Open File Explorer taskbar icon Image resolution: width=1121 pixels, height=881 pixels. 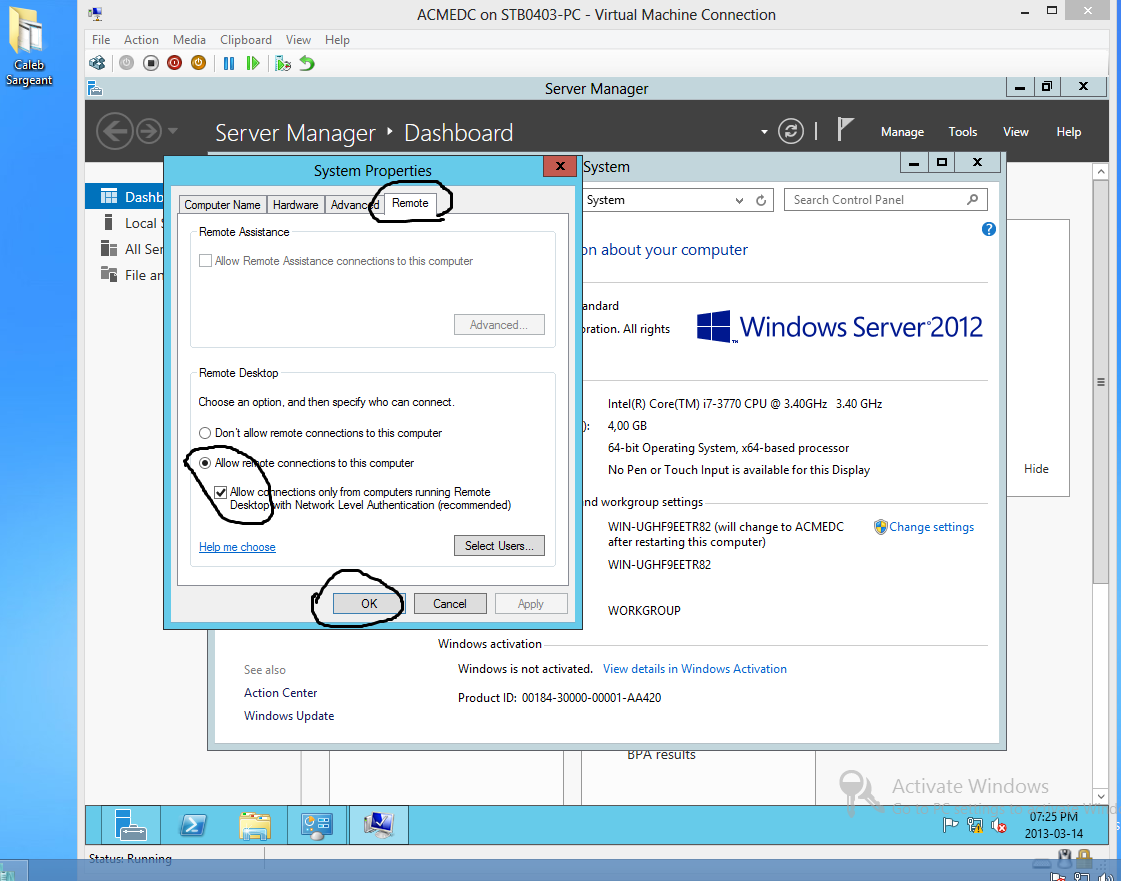tap(255, 825)
